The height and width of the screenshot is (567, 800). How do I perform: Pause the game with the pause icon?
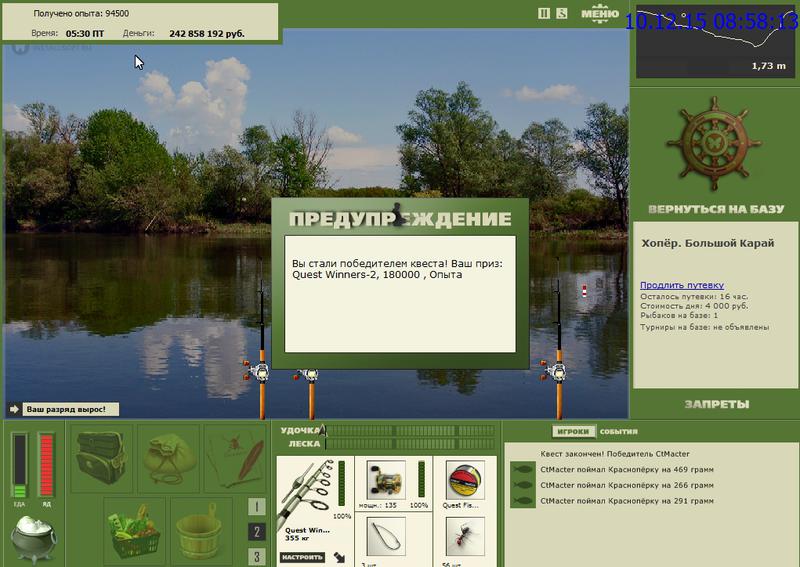click(544, 14)
